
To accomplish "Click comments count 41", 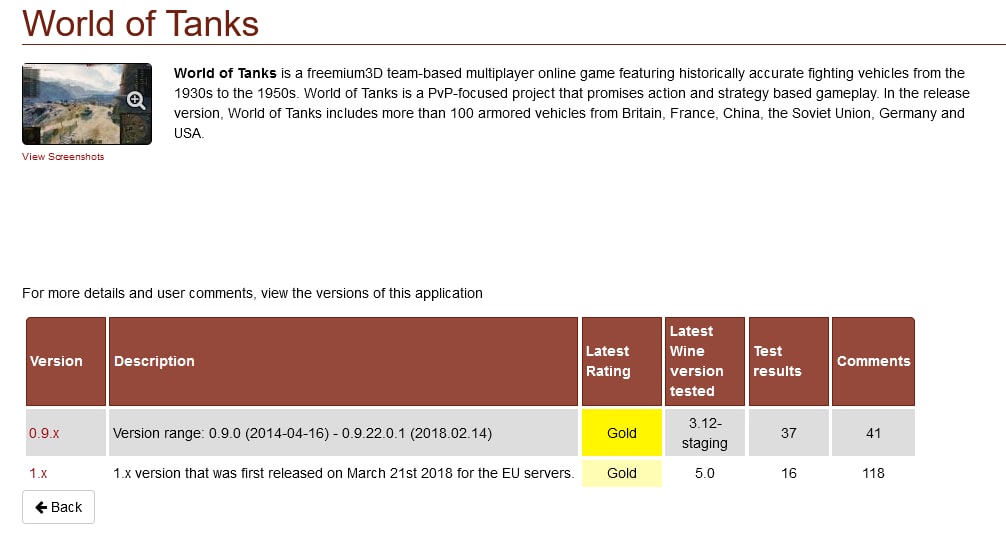I will point(873,433).
